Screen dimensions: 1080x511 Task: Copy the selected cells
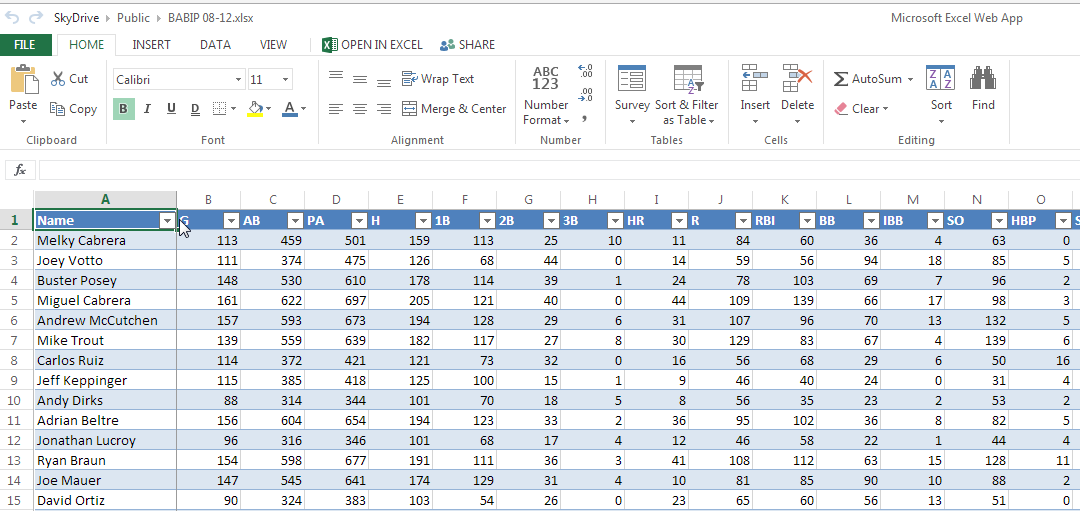73,109
